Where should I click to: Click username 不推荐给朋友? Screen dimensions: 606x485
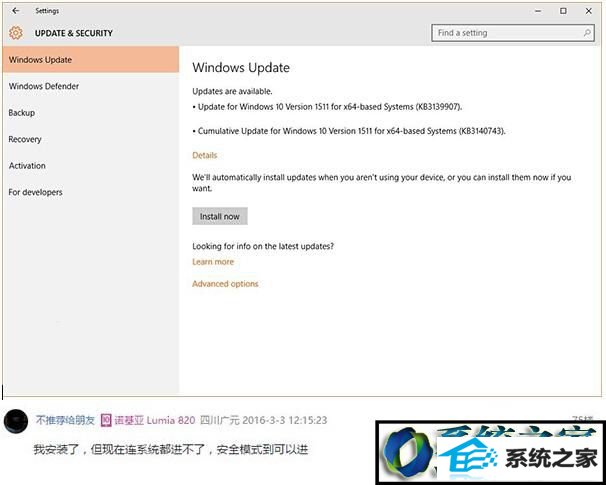[65, 420]
